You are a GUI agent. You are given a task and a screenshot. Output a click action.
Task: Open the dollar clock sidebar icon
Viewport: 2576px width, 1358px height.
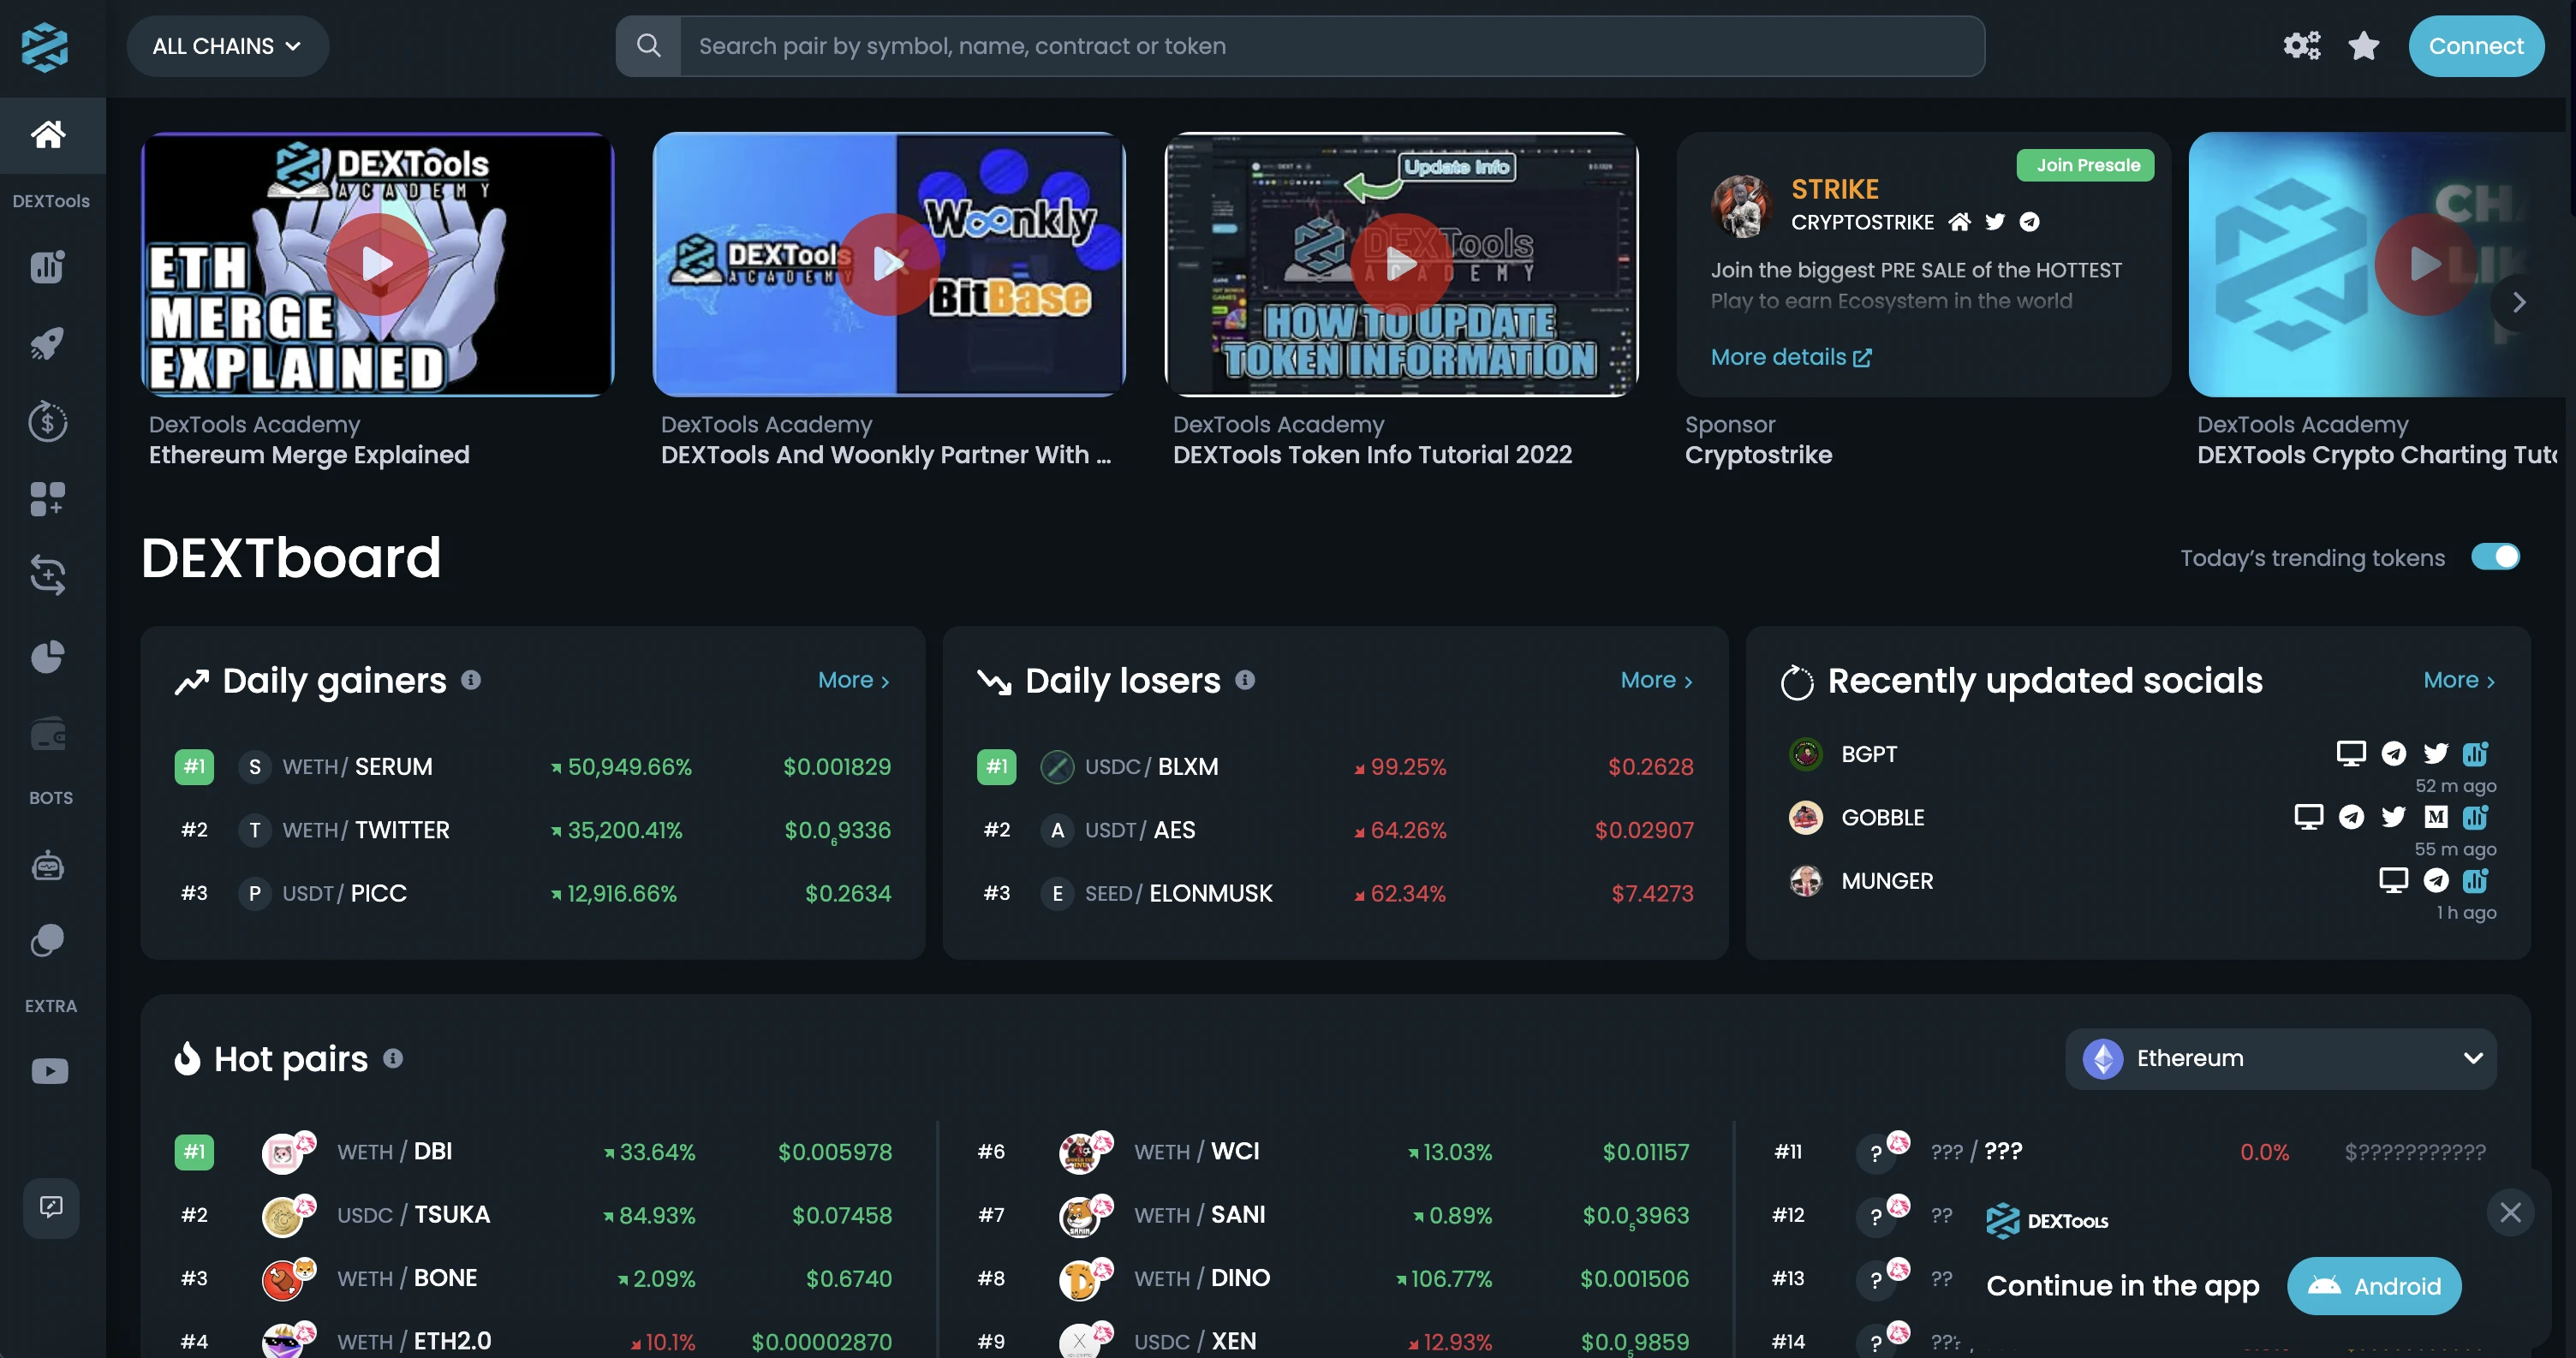coord(48,421)
